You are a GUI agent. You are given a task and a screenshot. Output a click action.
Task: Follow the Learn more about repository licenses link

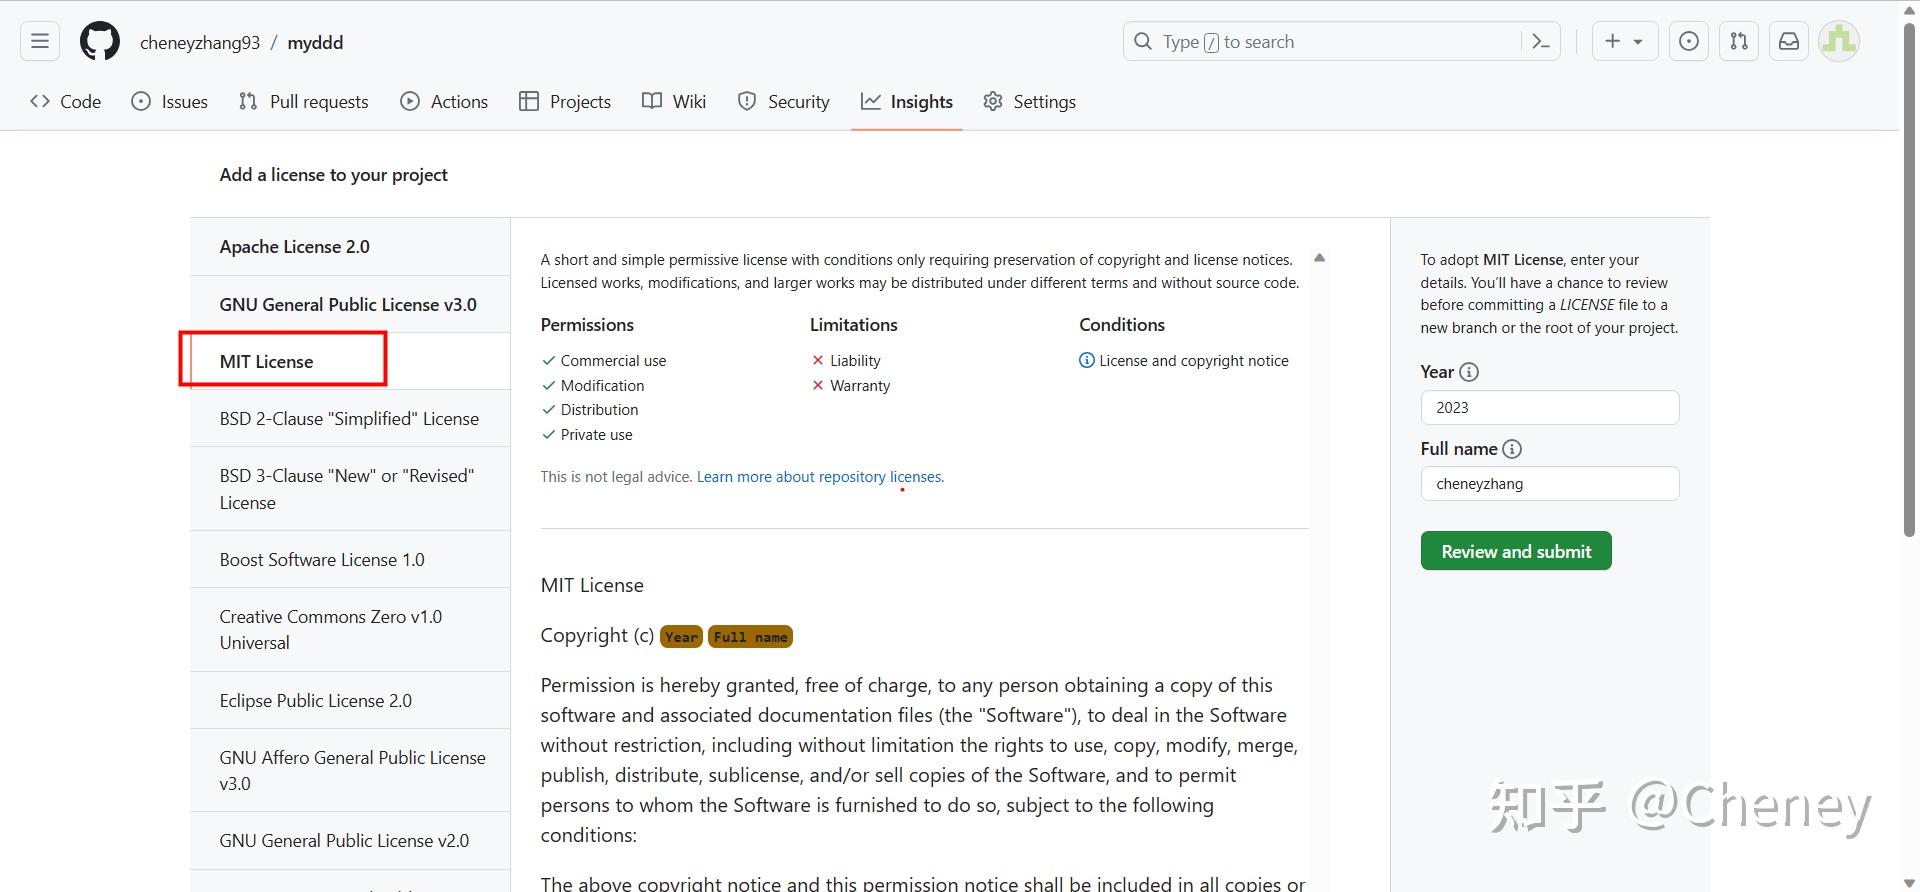click(820, 477)
